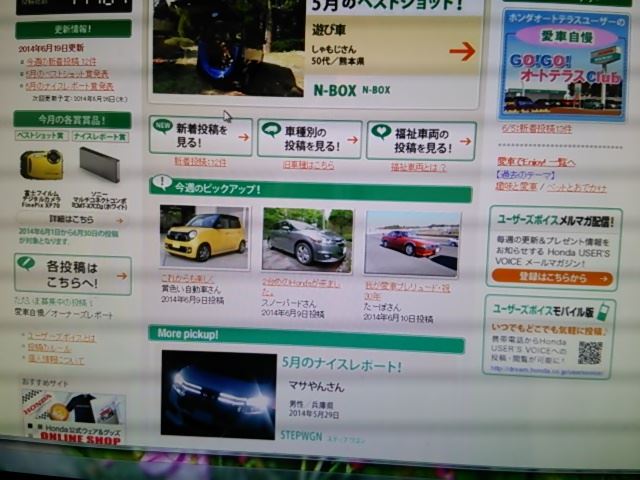Click the mobile phone icon in モバイル版 box
Image resolution: width=640 pixels, height=480 pixels.
[603, 311]
